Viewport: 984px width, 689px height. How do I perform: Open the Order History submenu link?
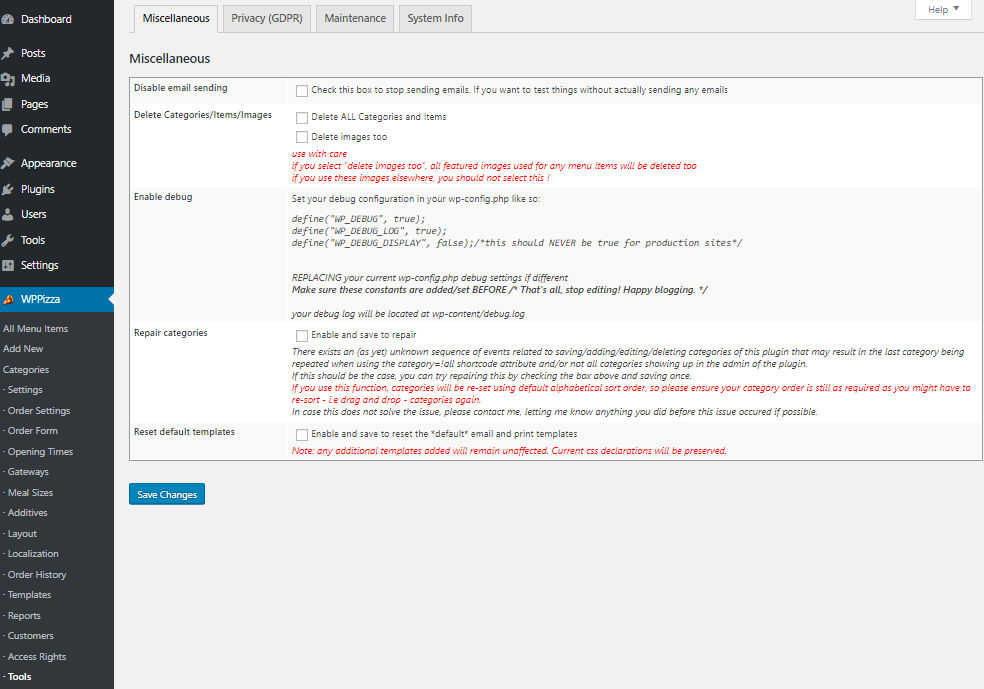pos(37,575)
